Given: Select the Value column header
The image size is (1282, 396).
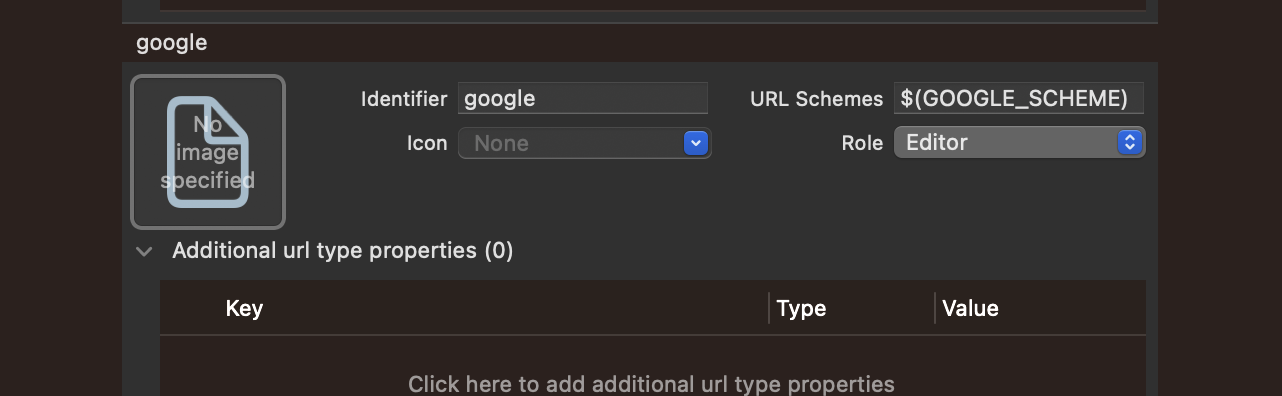Looking at the screenshot, I should 970,308.
